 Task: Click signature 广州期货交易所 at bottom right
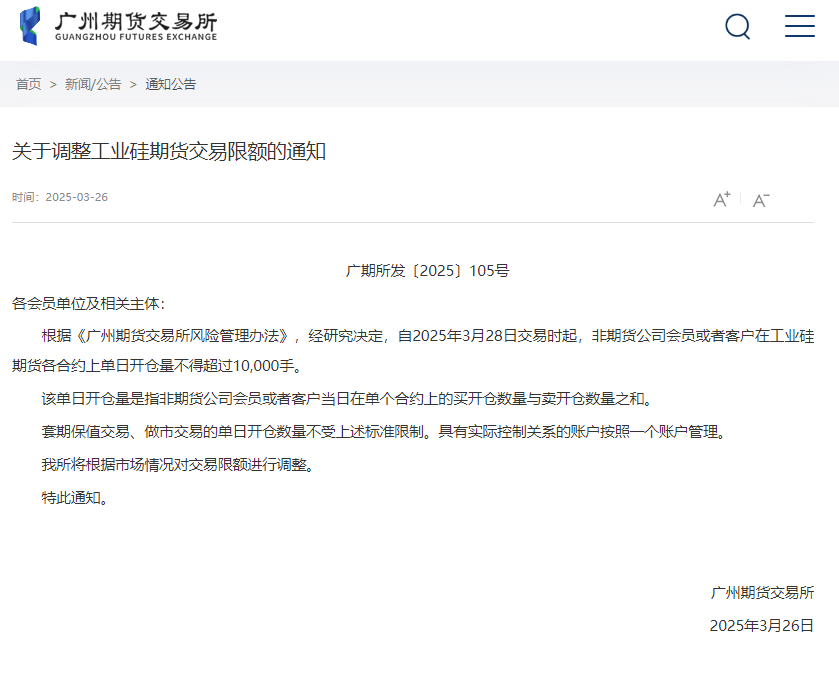click(762, 593)
